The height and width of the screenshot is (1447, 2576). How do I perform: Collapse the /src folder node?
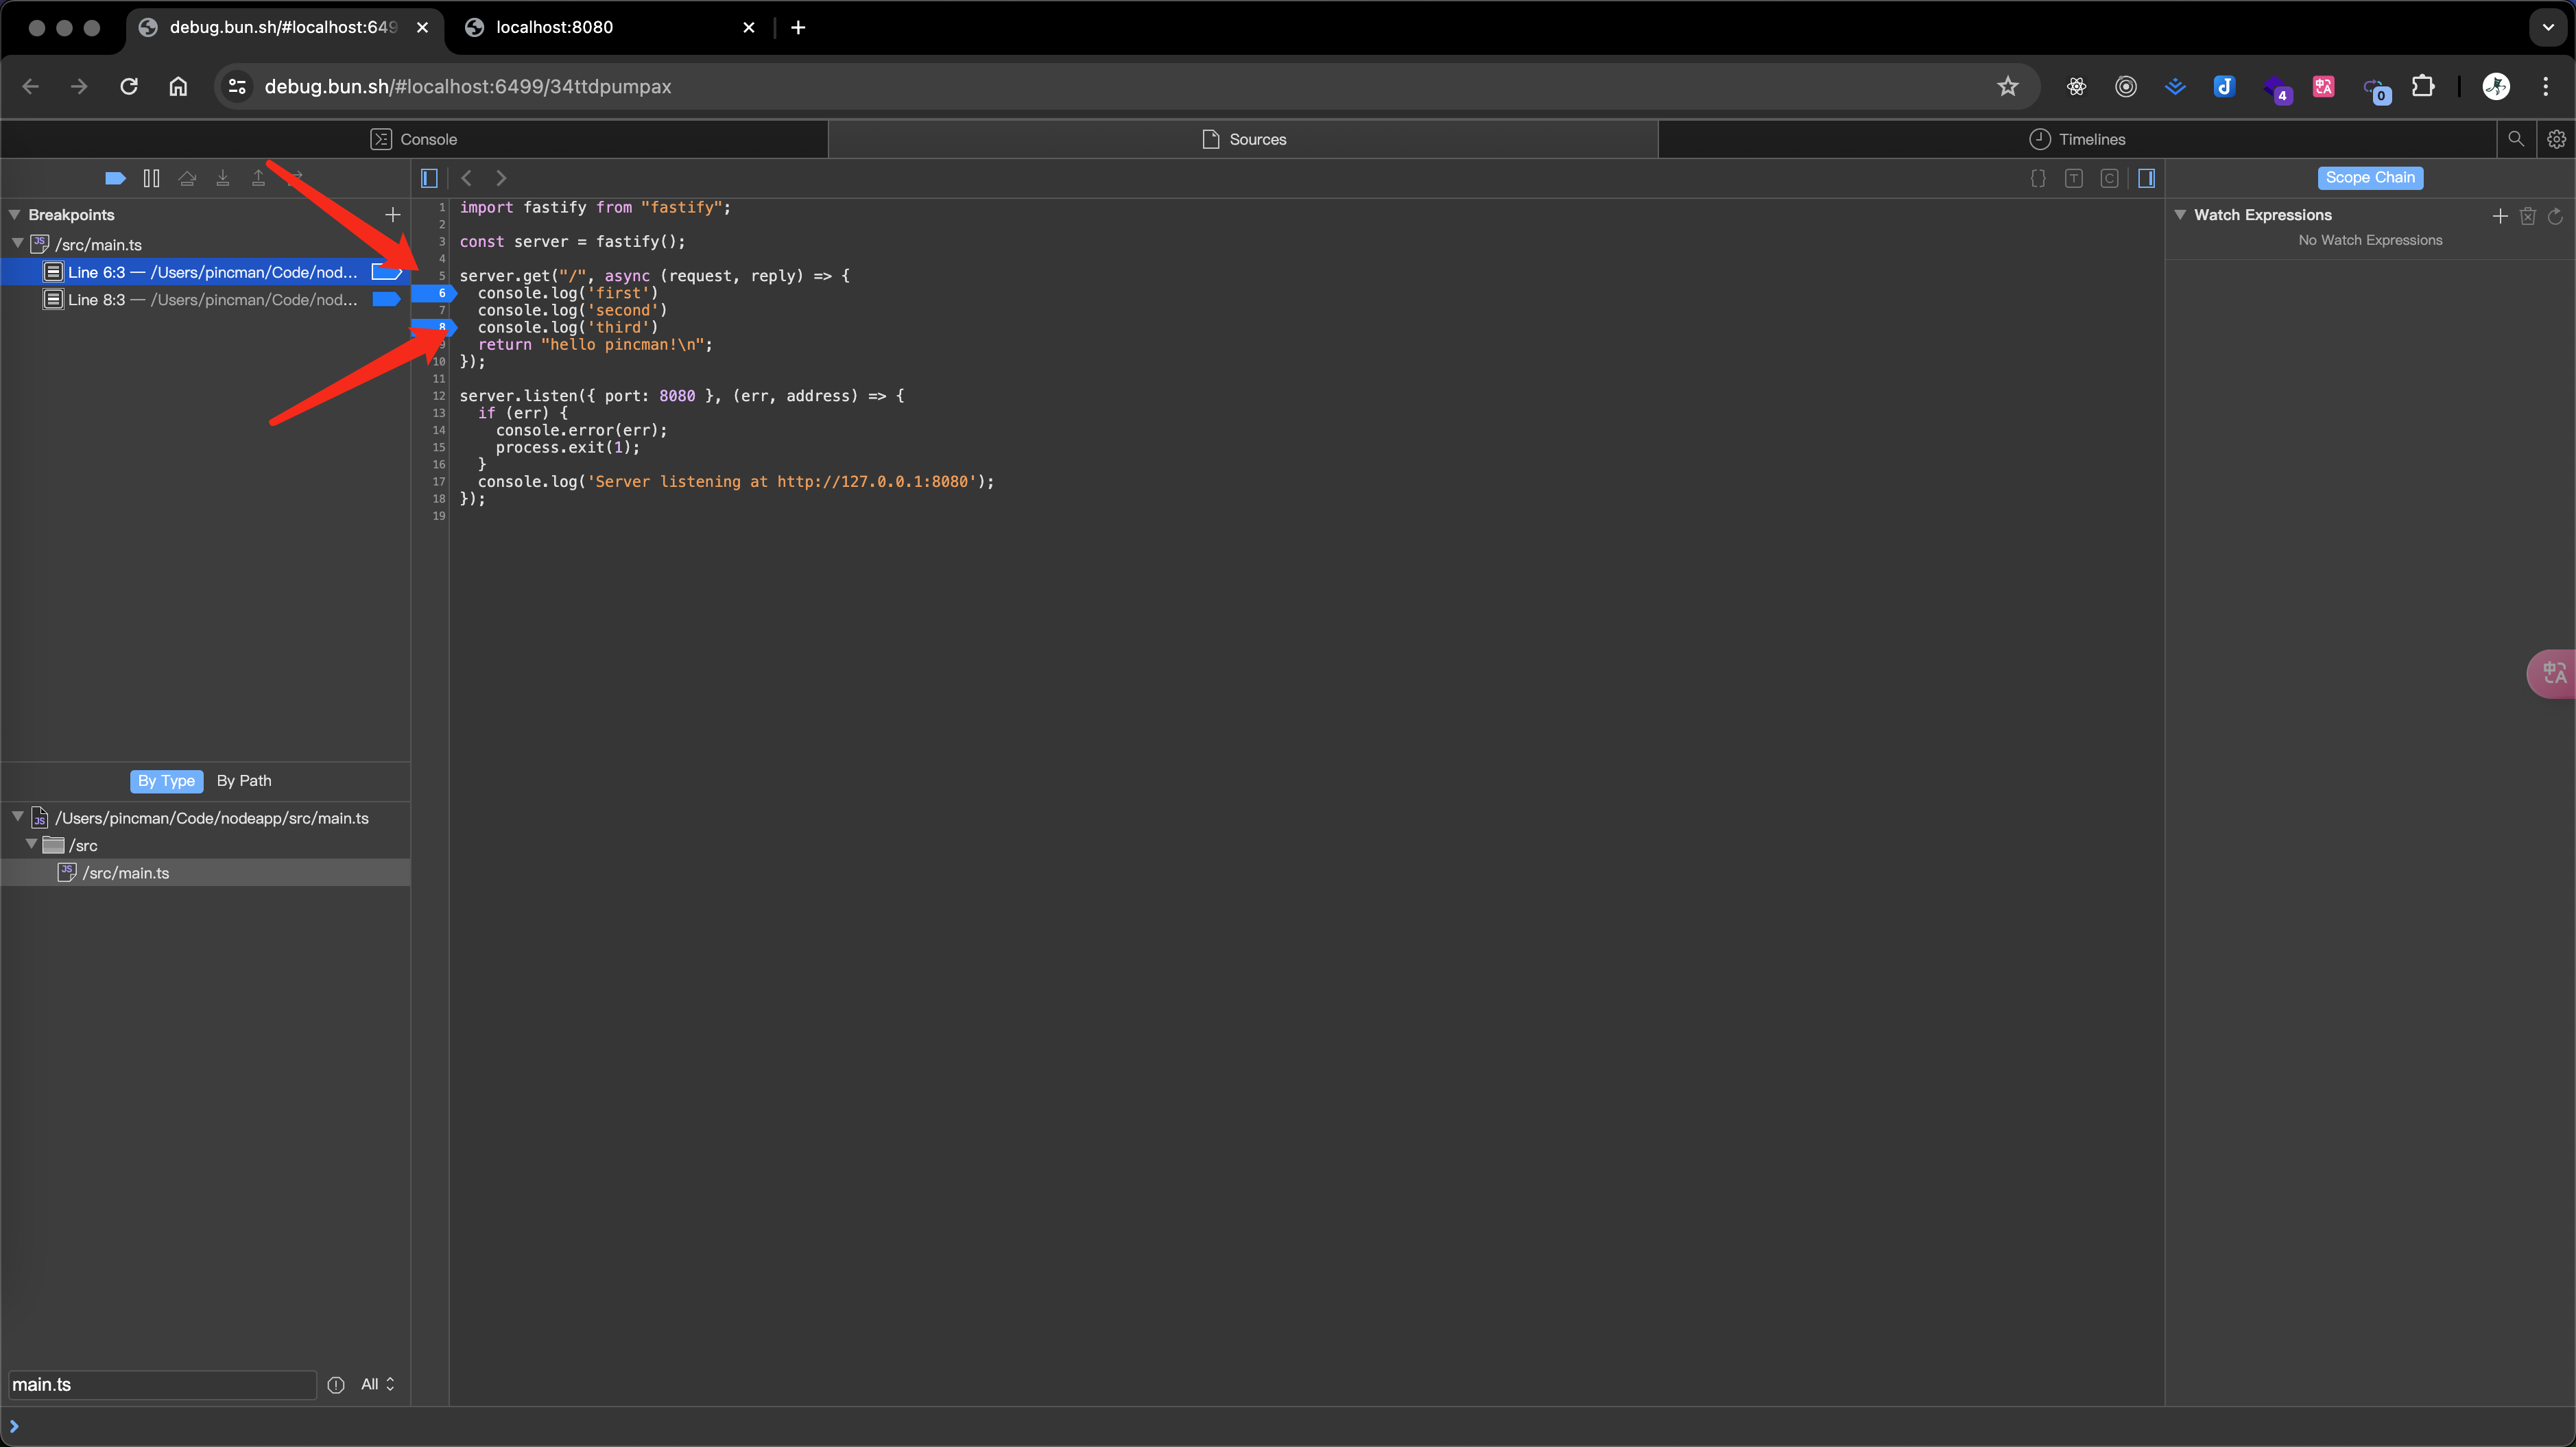point(32,844)
